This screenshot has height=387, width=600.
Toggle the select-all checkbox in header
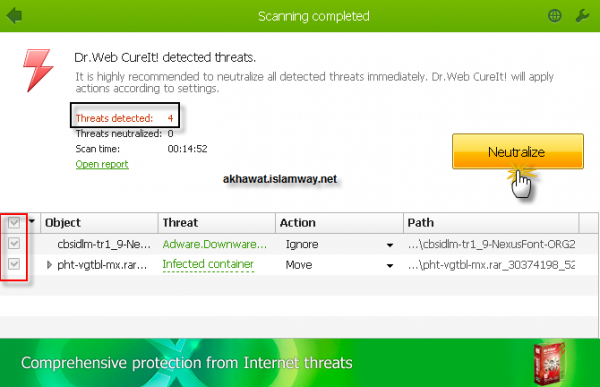[14, 222]
